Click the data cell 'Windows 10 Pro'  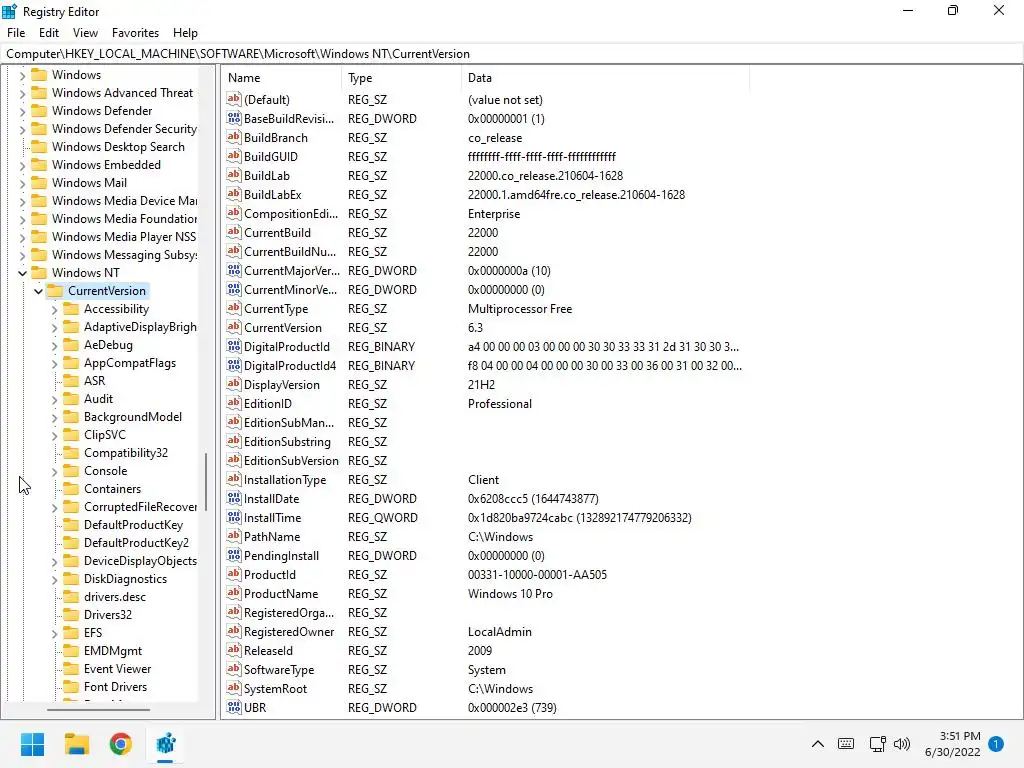tap(510, 594)
